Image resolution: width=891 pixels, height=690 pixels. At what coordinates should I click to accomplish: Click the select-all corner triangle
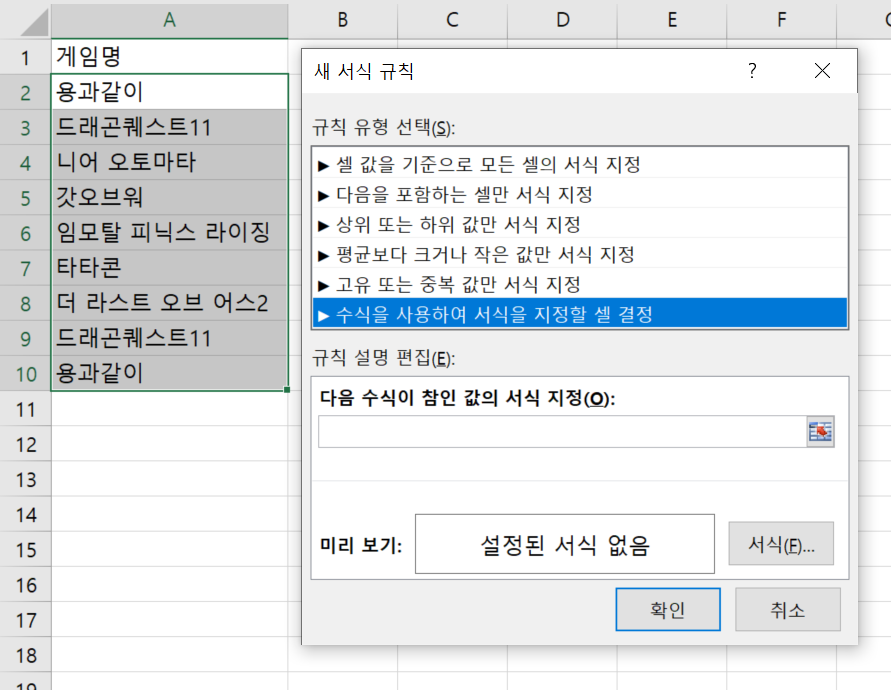[x=35, y=24]
